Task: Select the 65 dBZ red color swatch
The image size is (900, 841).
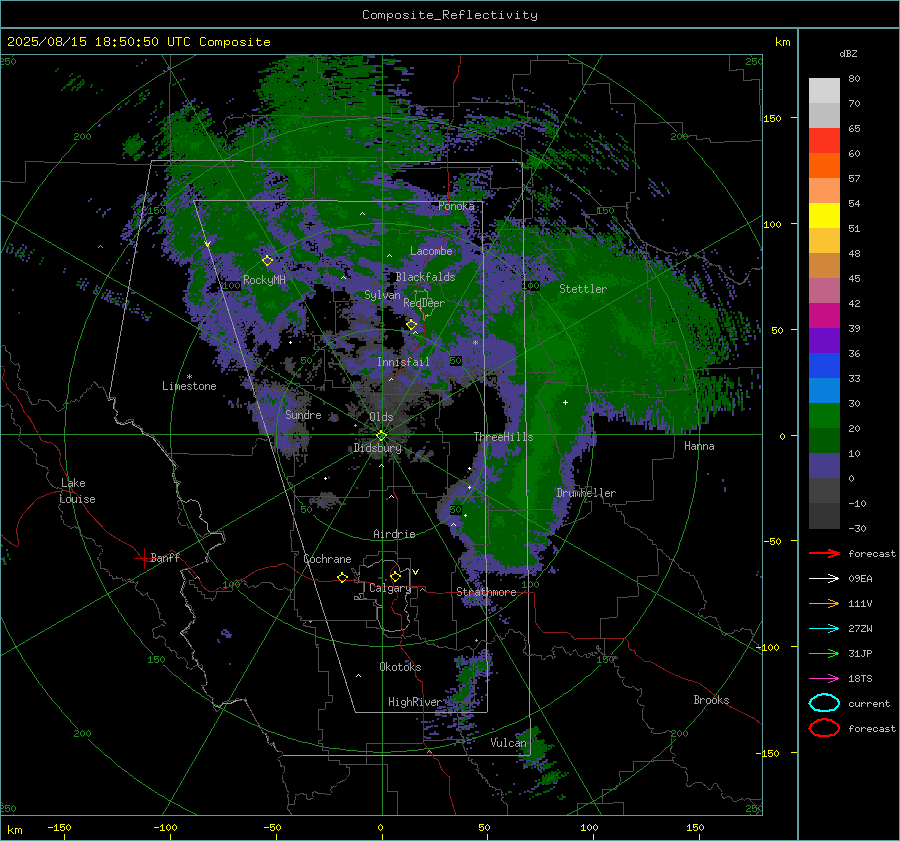Action: click(824, 140)
